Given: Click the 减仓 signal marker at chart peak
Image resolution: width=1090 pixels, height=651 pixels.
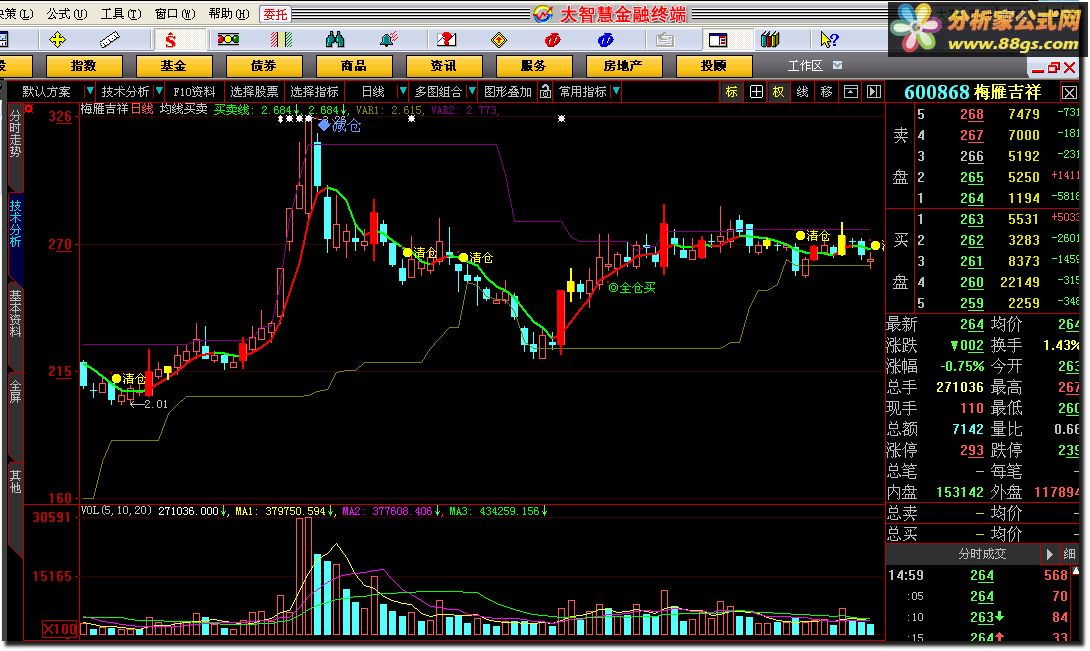Looking at the screenshot, I should (x=340, y=125).
